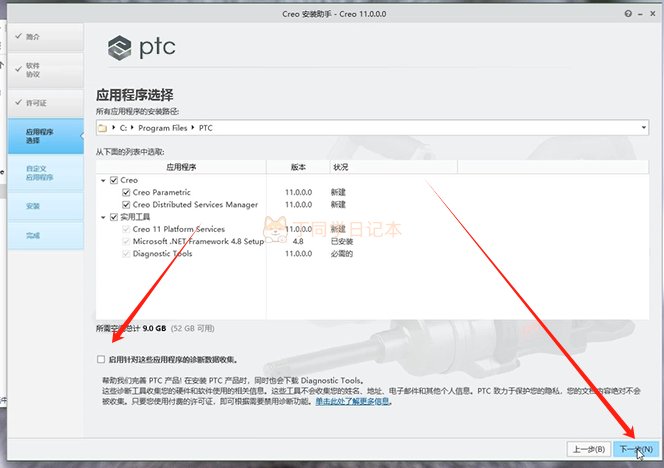Image resolution: width=664 pixels, height=468 pixels.
Task: Enable diagnostic data collection checkbox
Action: [x=101, y=359]
